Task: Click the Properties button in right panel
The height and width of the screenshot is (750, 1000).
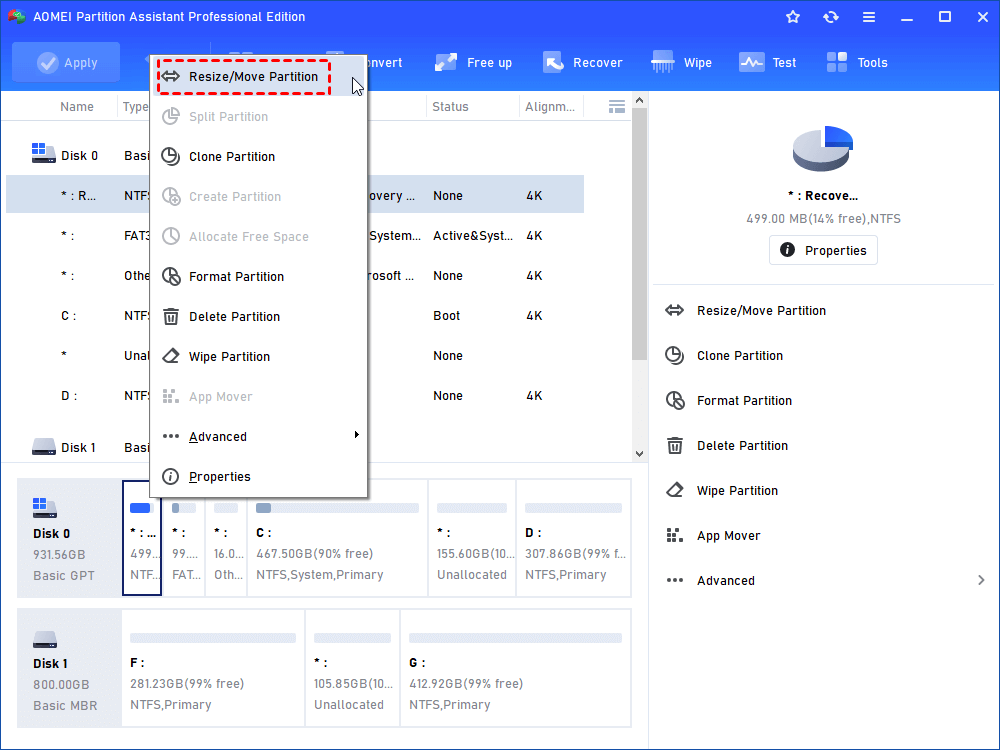Action: (x=823, y=250)
